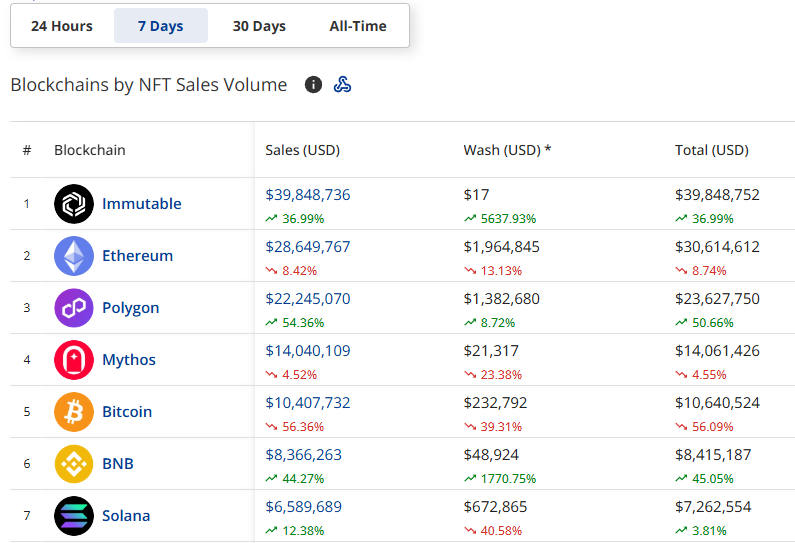Click the Solana logo icon
Image resolution: width=795 pixels, height=543 pixels.
point(74,516)
